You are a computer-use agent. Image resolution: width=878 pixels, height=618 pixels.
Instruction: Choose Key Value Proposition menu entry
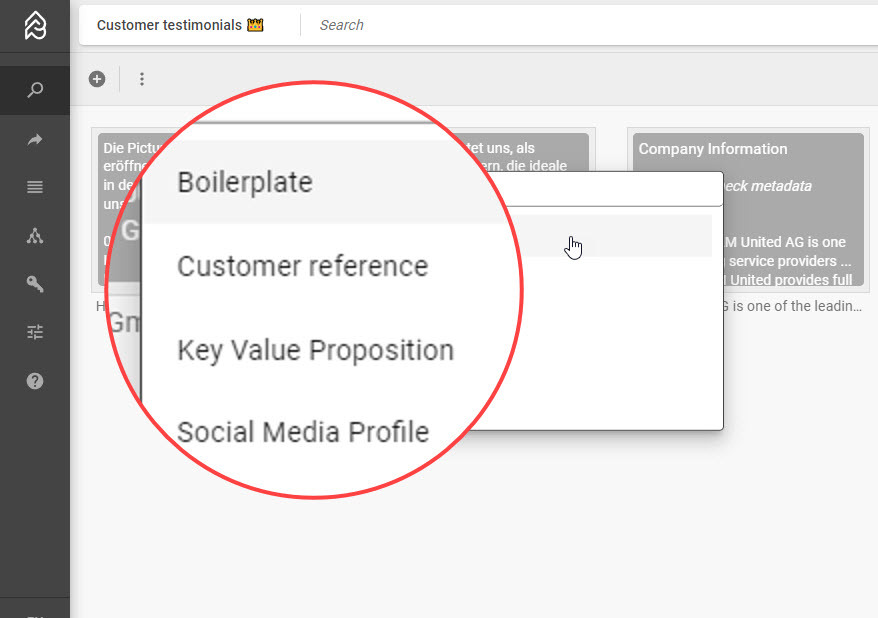point(315,350)
